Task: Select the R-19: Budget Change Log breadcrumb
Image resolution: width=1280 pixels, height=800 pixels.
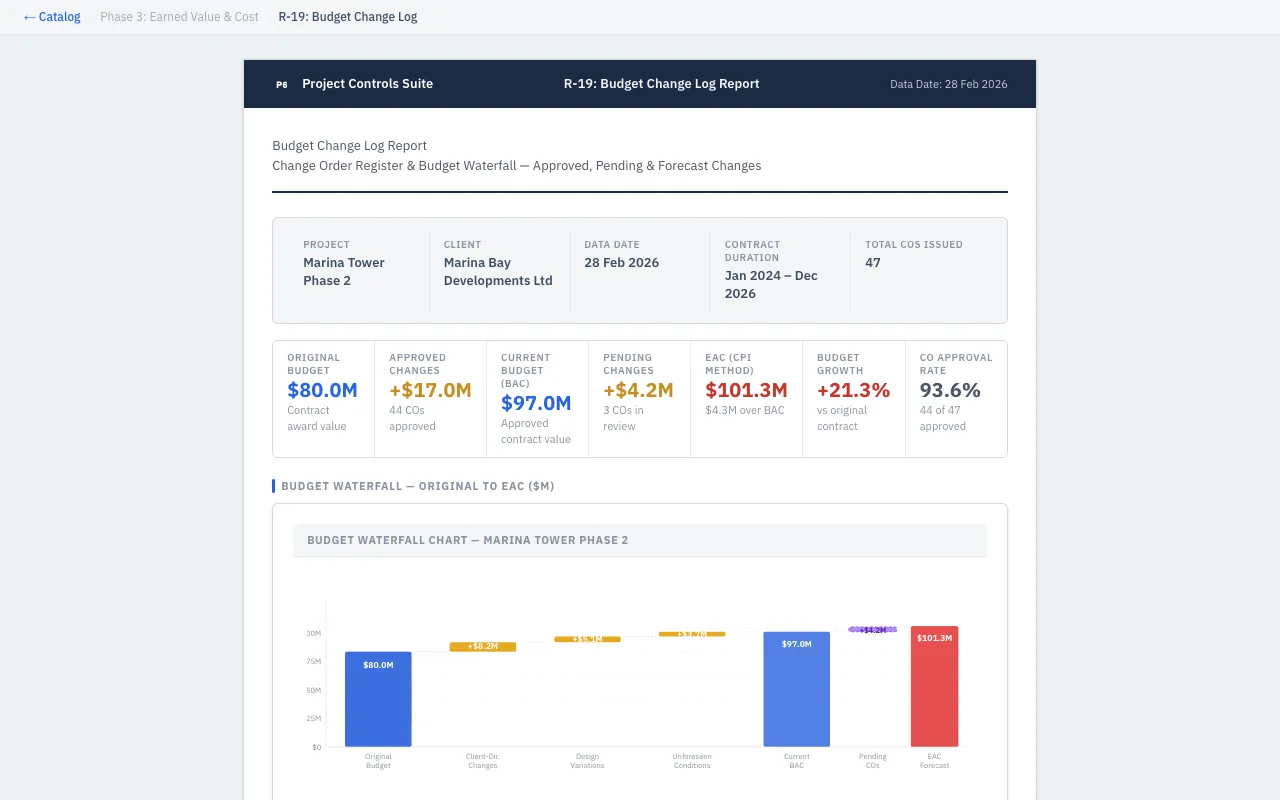Action: [348, 17]
